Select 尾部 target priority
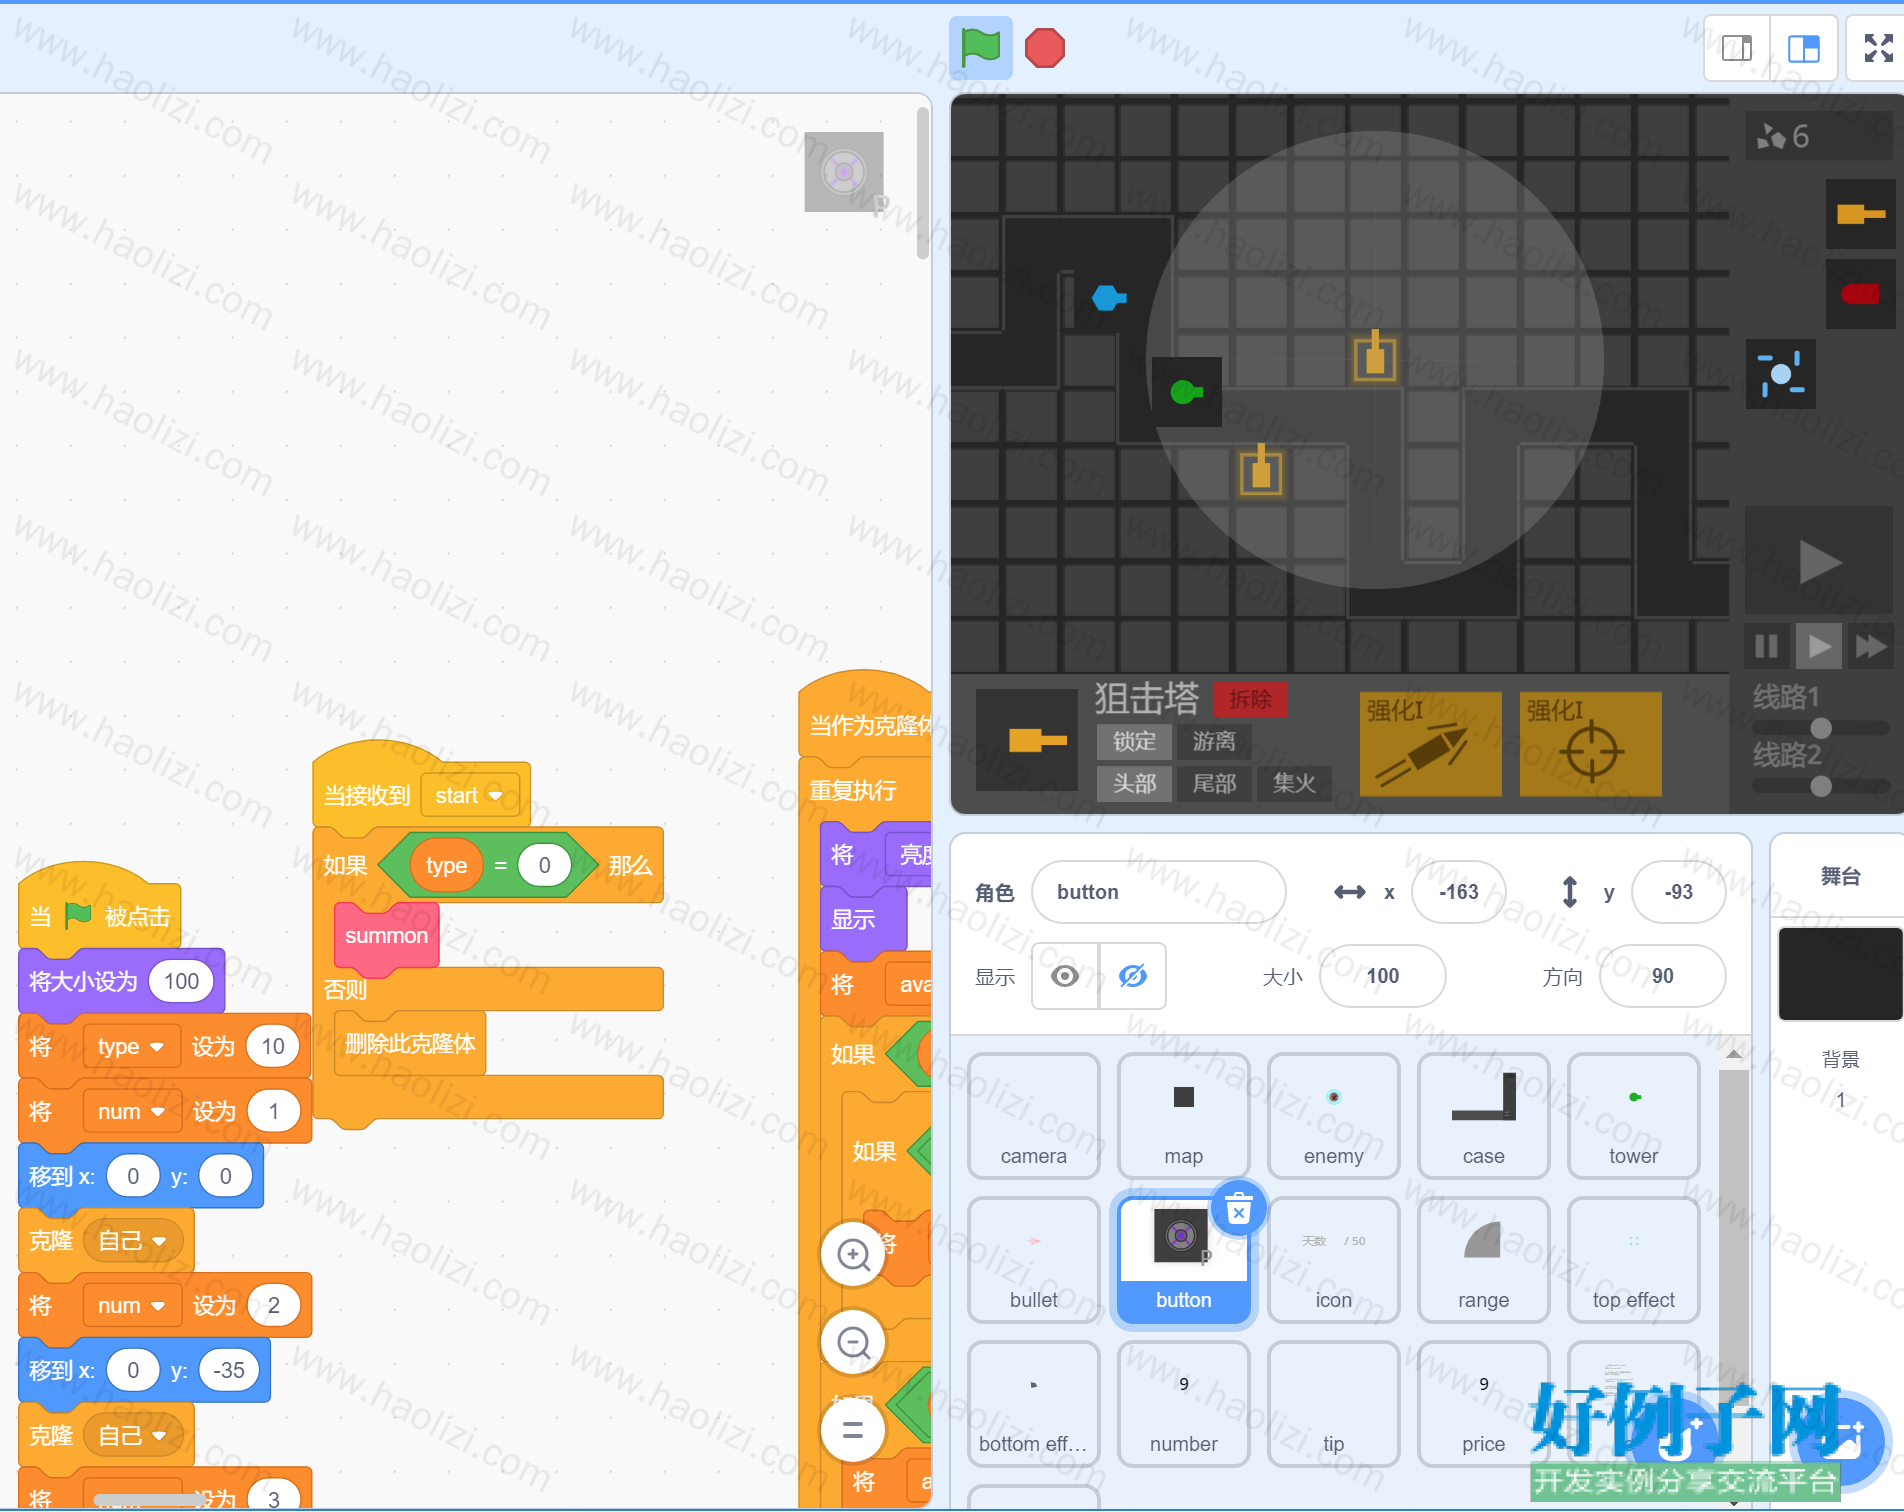The image size is (1904, 1512). tap(1214, 784)
